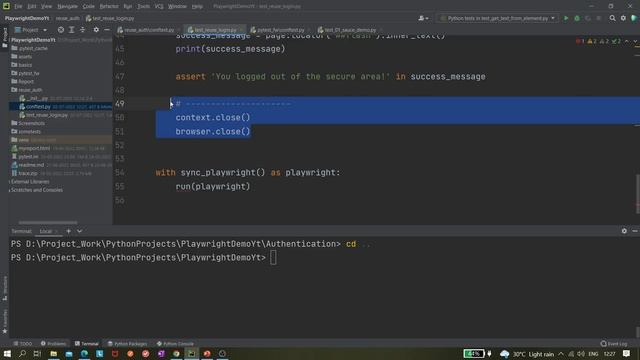Click the green Run button in toolbar
Viewport: 640px width, 360px height.
pyautogui.click(x=566, y=18)
